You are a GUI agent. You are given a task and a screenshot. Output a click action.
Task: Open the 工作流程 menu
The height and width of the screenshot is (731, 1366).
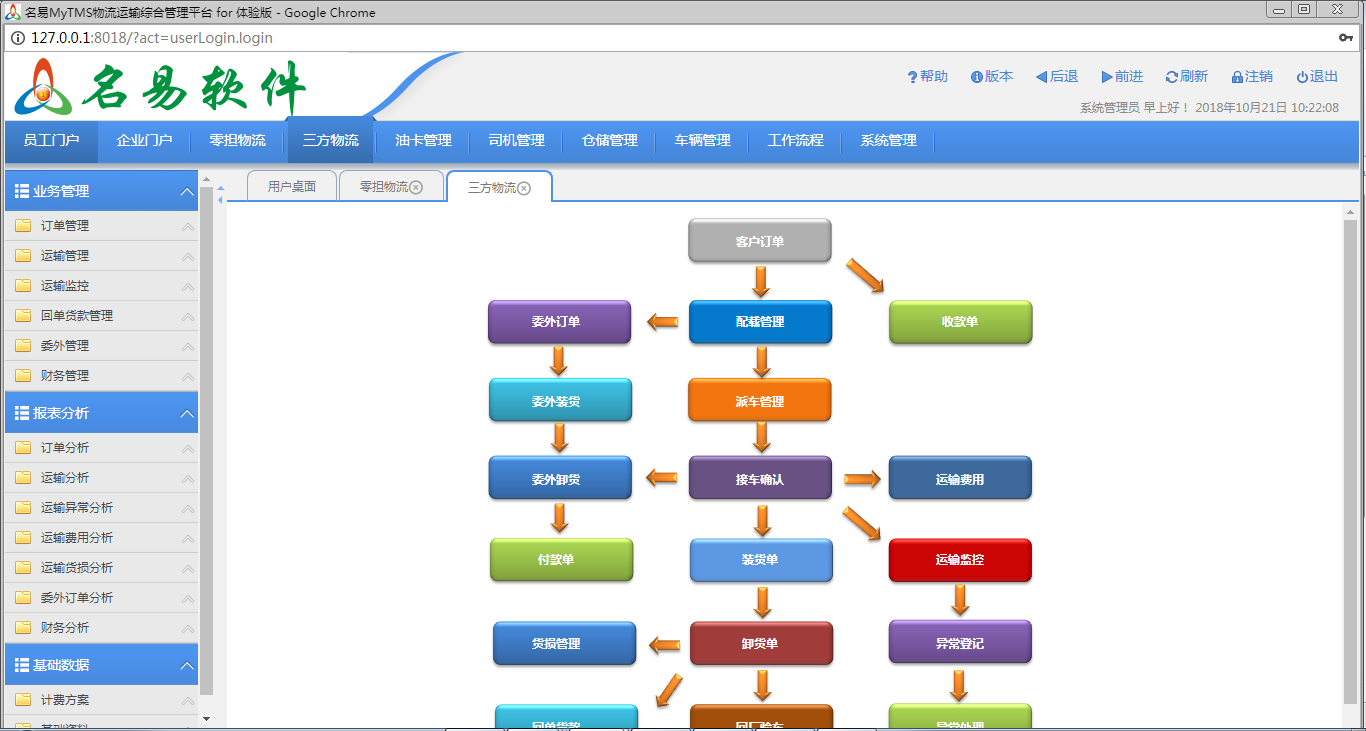point(796,141)
